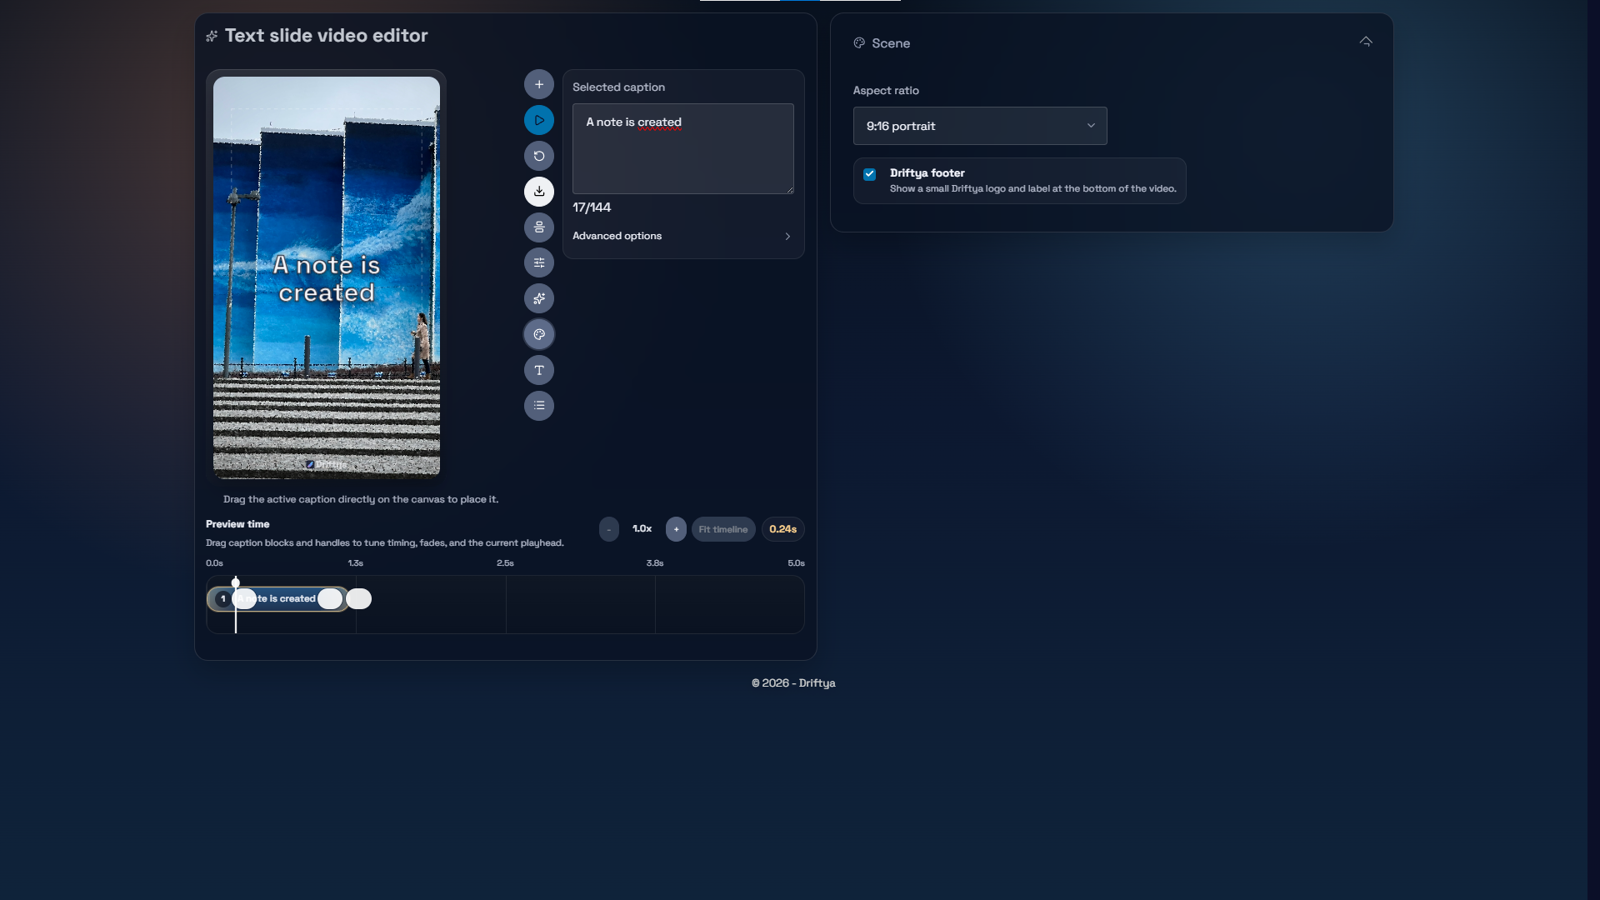Click the Add caption plus icon
The image size is (1600, 900).
539,84
